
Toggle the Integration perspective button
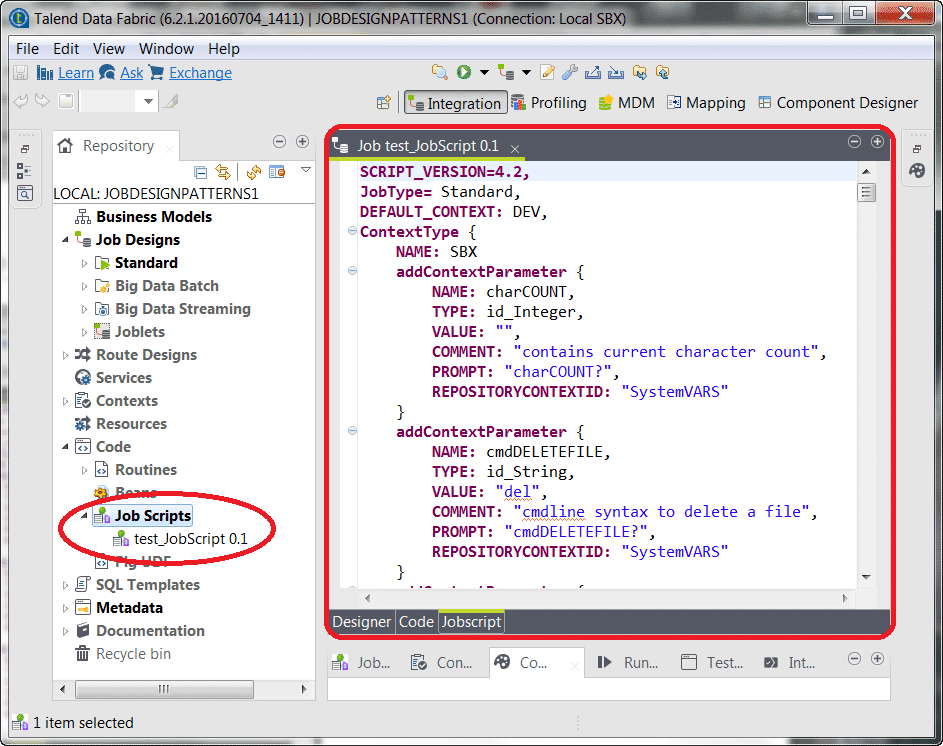(455, 102)
